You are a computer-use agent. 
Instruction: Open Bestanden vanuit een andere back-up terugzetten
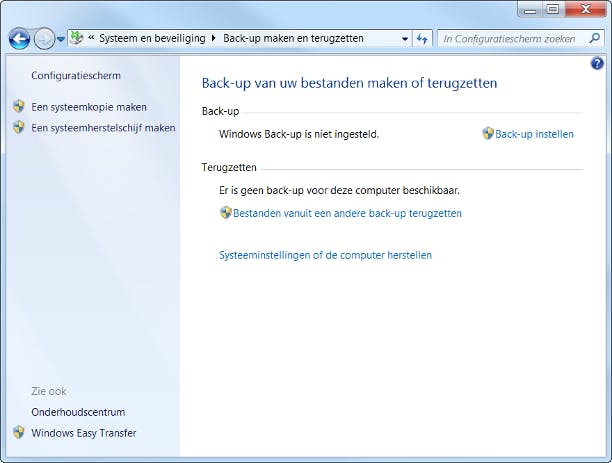point(347,213)
